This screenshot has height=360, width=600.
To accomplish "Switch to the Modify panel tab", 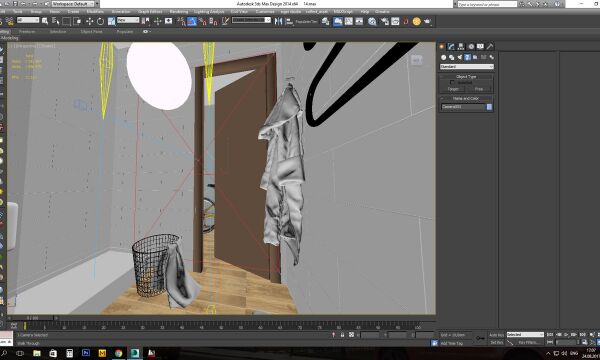I will (x=452, y=46).
